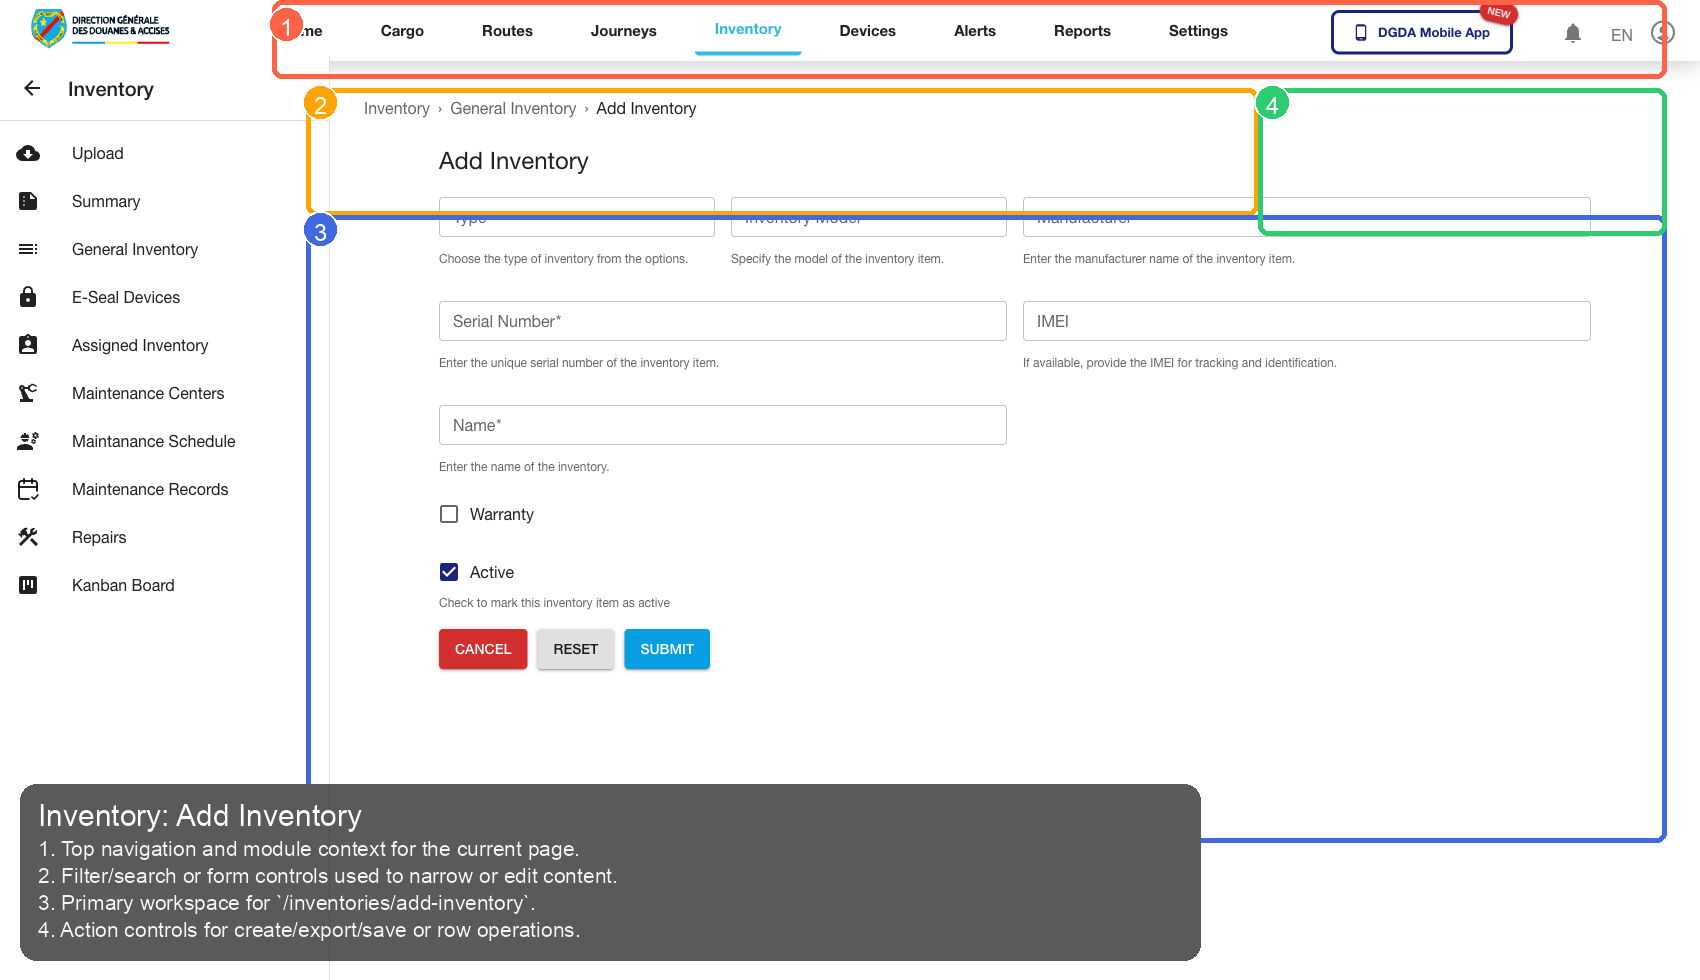Click inside the Serial Number field
The width and height of the screenshot is (1700, 980).
tap(722, 321)
